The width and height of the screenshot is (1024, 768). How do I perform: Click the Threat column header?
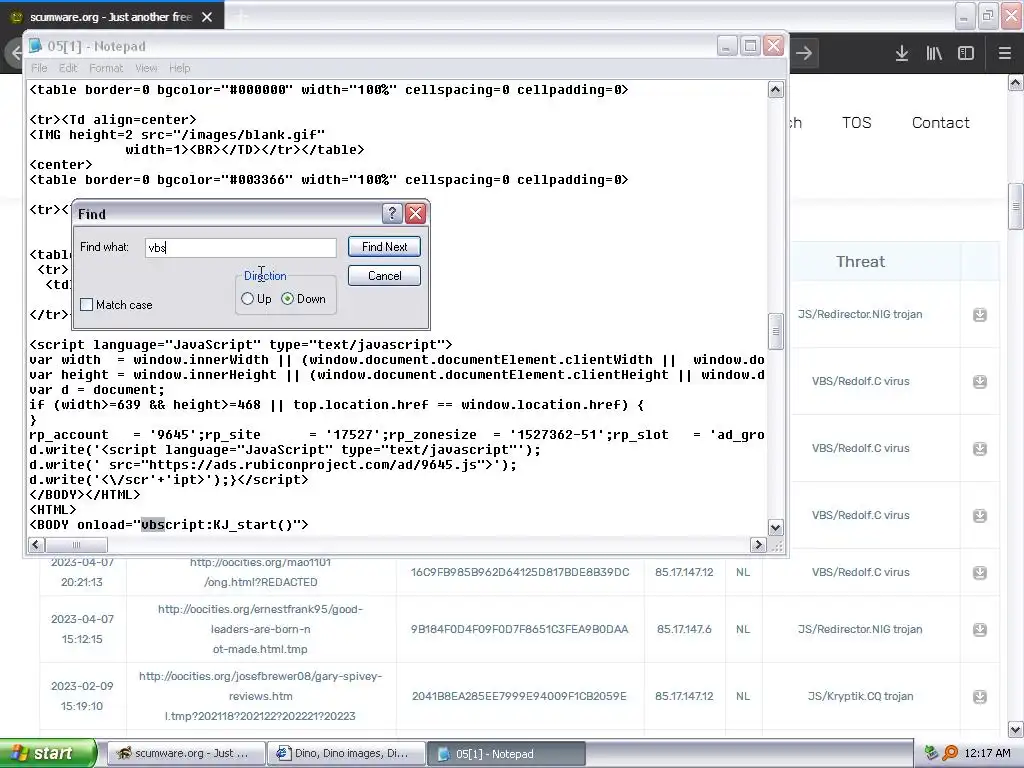tap(861, 262)
